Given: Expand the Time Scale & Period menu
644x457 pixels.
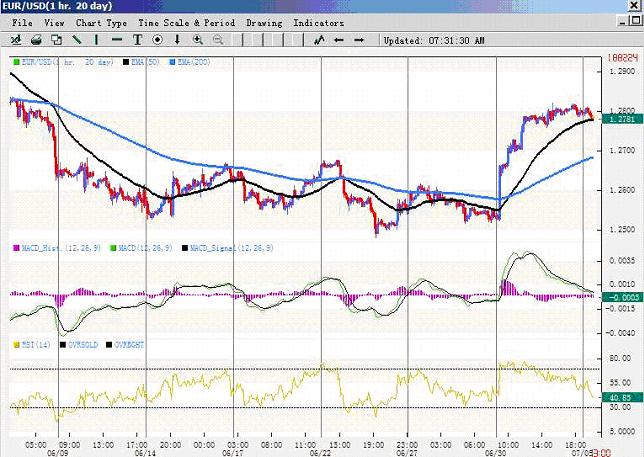Looking at the screenshot, I should pyautogui.click(x=184, y=22).
